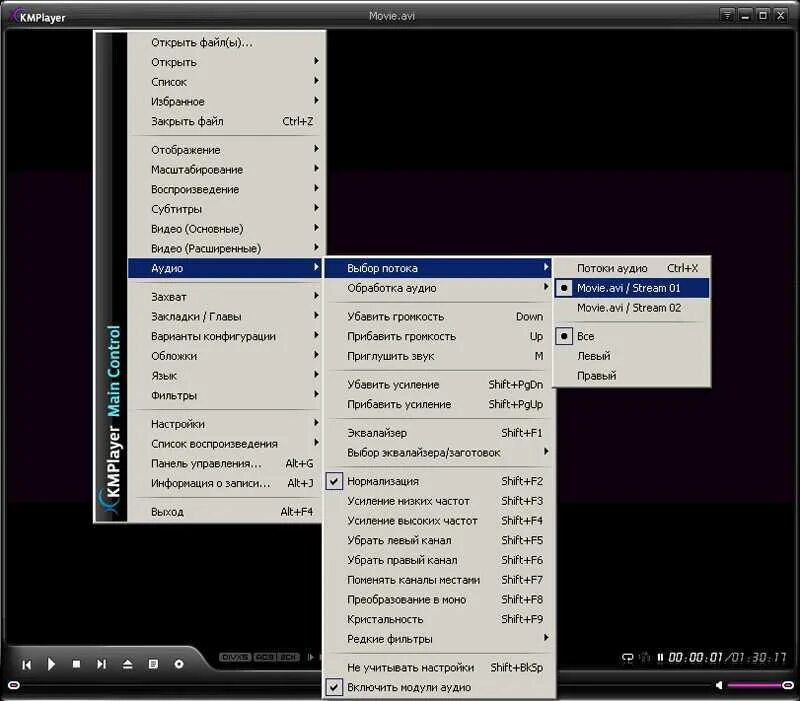Enable Усиление низких частот
Screen dimensions: 800x701
[x=439, y=501]
